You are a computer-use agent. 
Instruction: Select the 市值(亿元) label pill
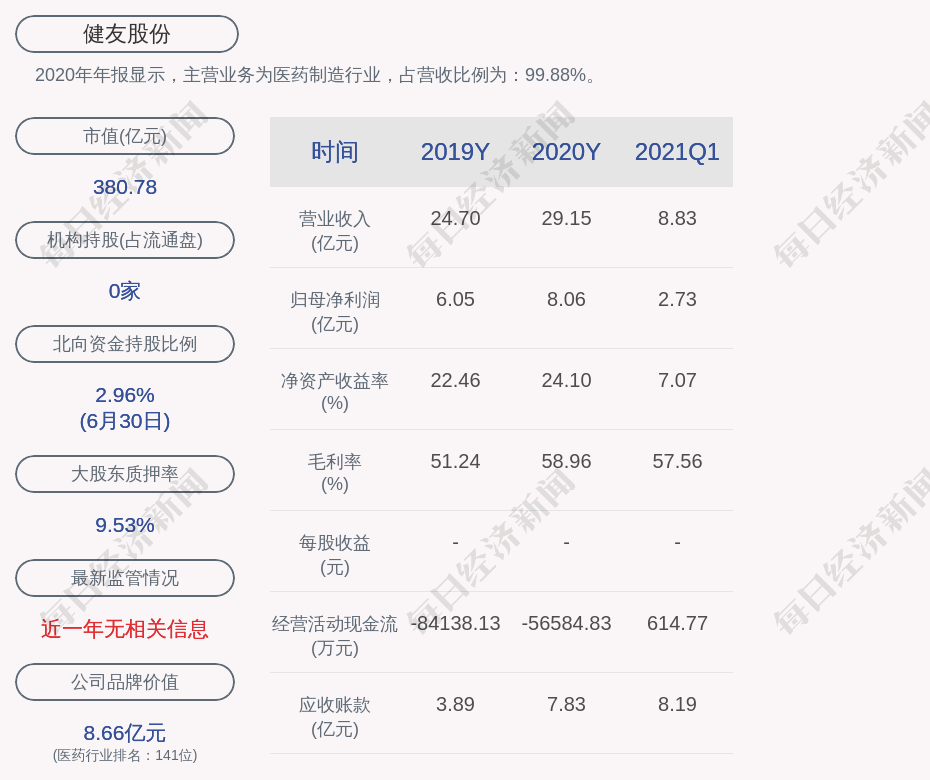click(x=125, y=136)
